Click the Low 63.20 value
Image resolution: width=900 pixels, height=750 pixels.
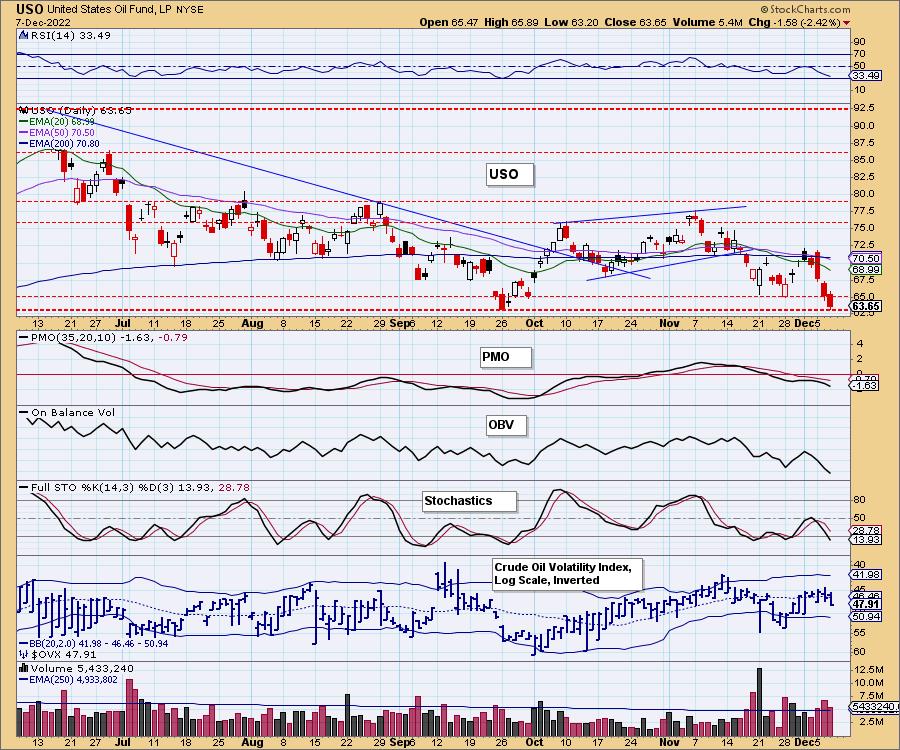(571, 22)
